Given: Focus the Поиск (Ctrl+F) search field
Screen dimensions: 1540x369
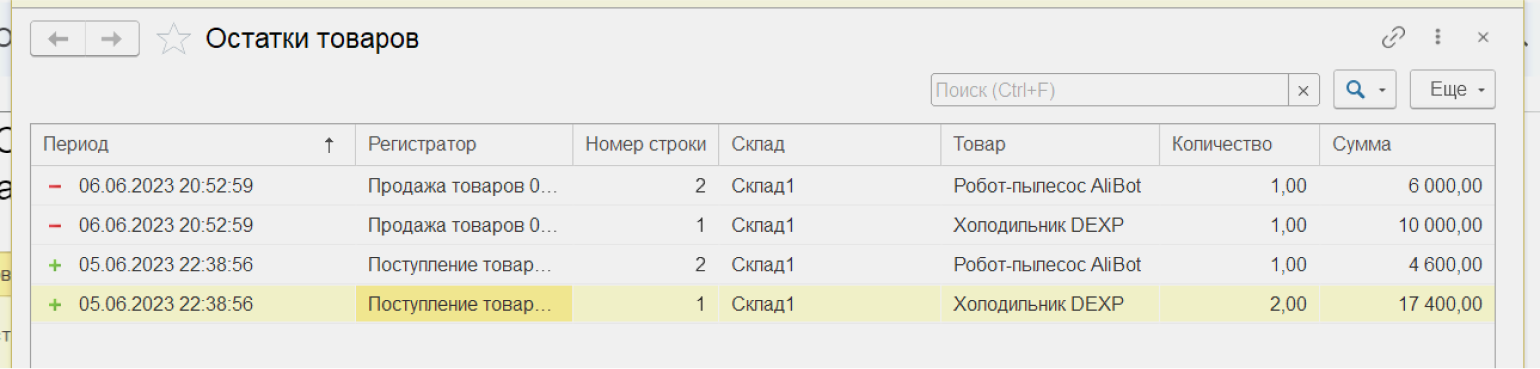Looking at the screenshot, I should (1110, 90).
